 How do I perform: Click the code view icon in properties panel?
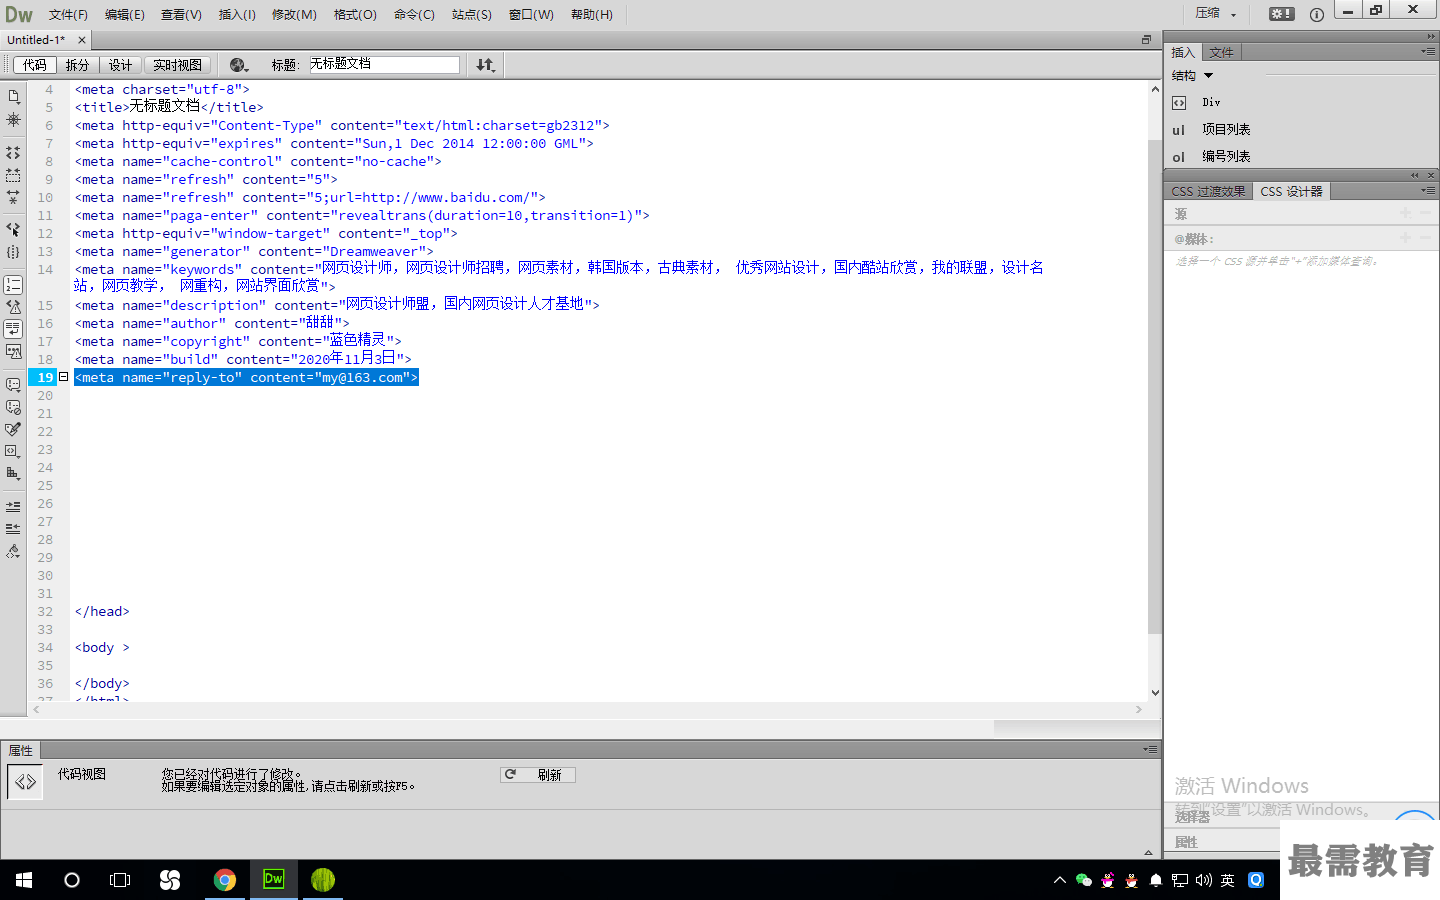tap(25, 782)
